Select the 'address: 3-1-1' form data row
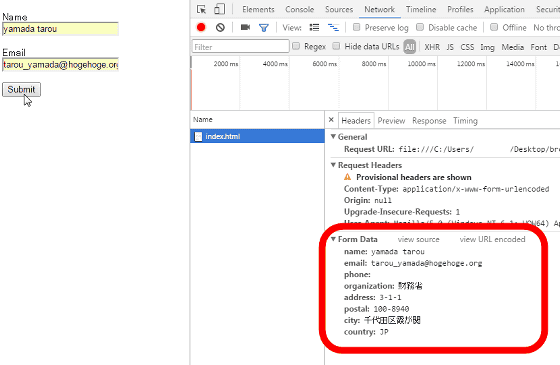This screenshot has height=365, width=560. pos(372,297)
